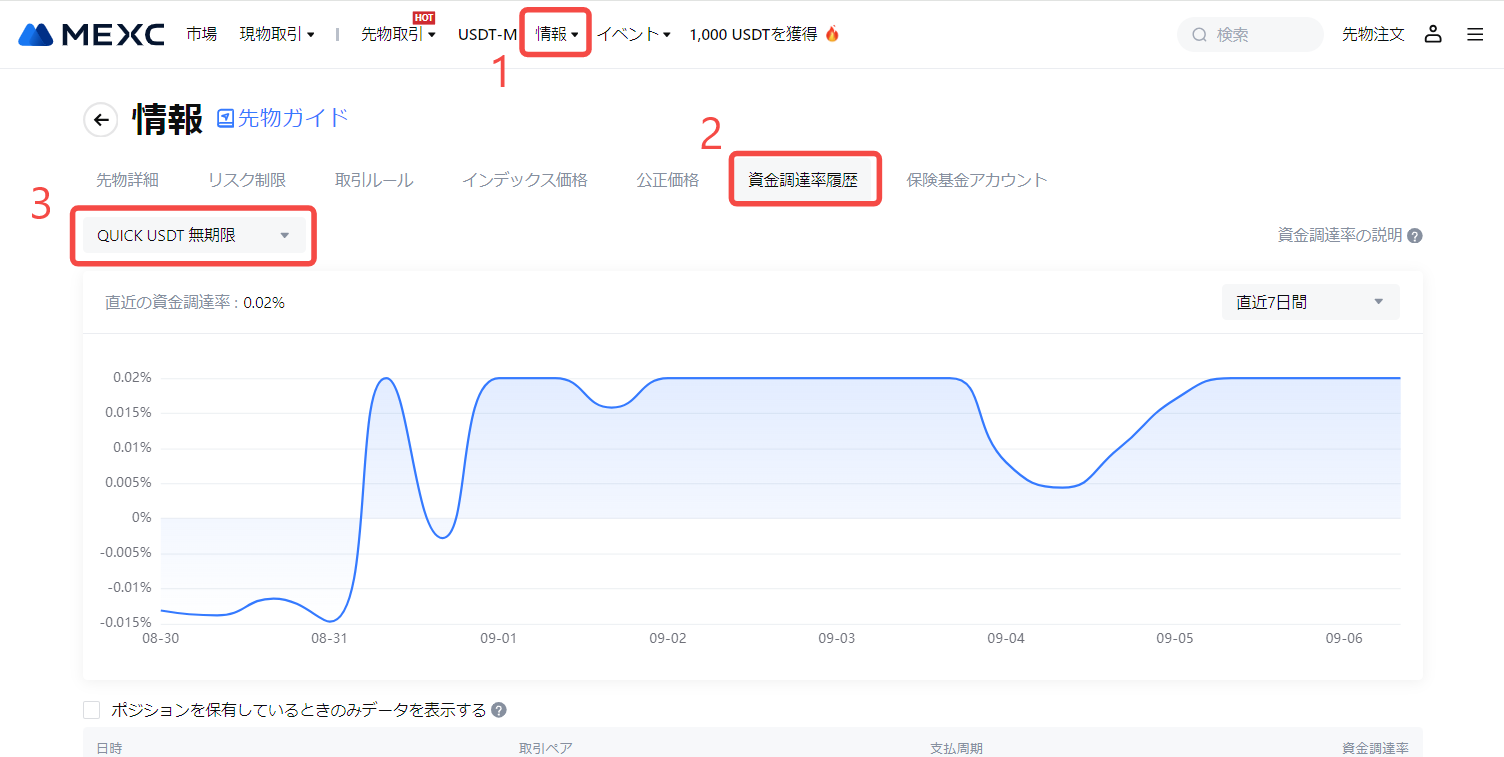The image size is (1504, 757).
Task: Click the 検索 search field
Action: click(x=1260, y=34)
